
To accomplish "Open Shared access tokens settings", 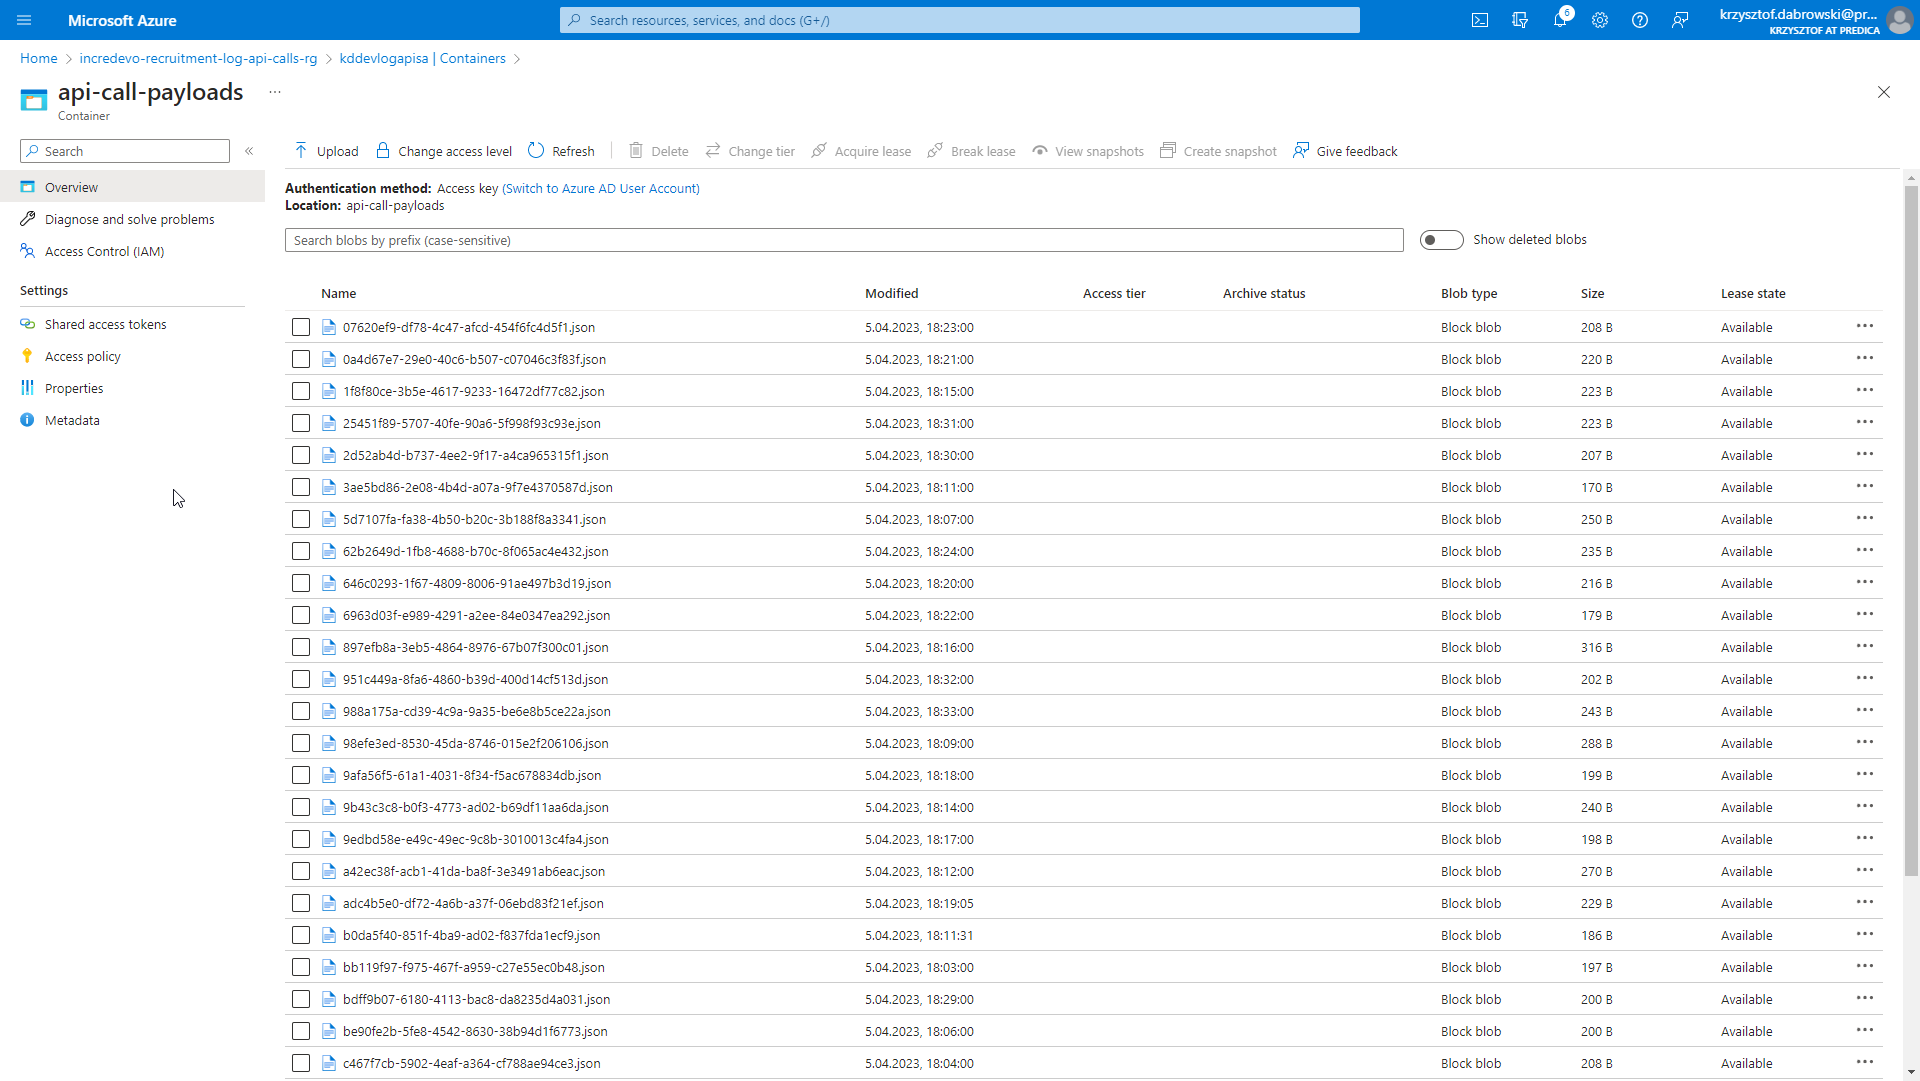I will [105, 324].
